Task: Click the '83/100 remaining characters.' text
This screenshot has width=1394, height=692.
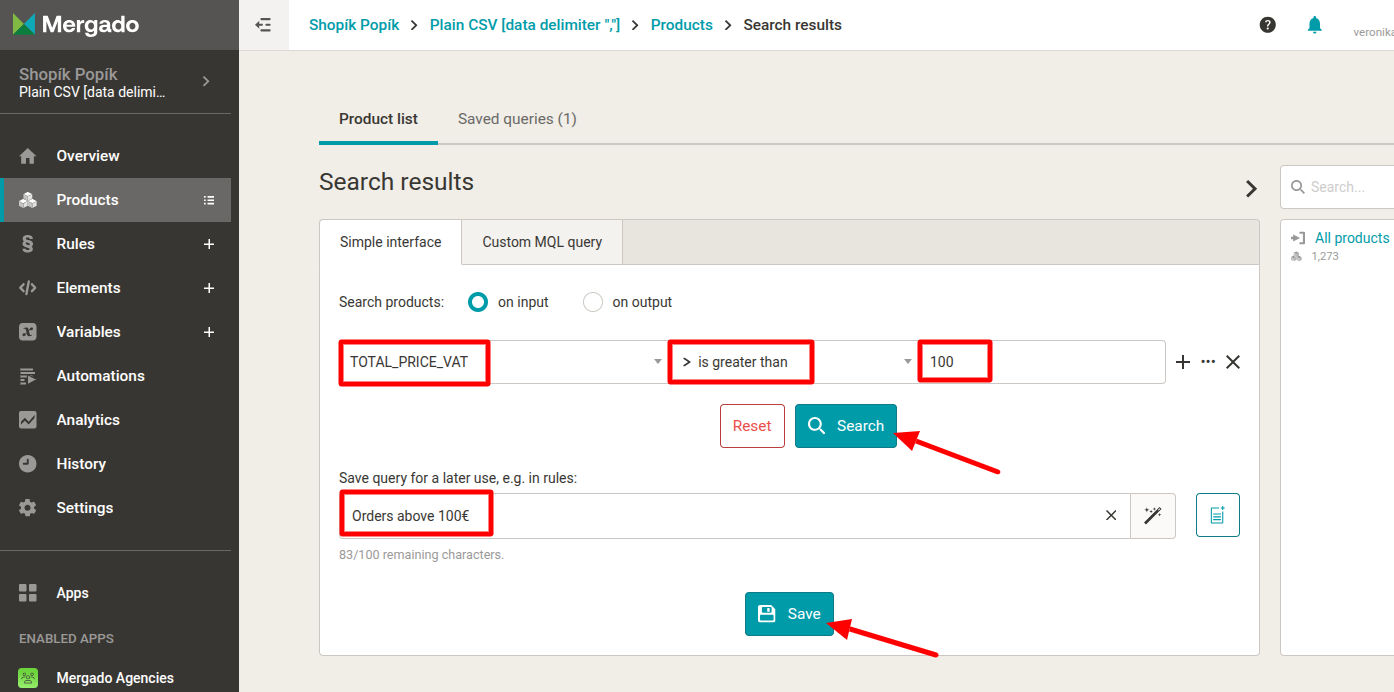Action: point(421,554)
